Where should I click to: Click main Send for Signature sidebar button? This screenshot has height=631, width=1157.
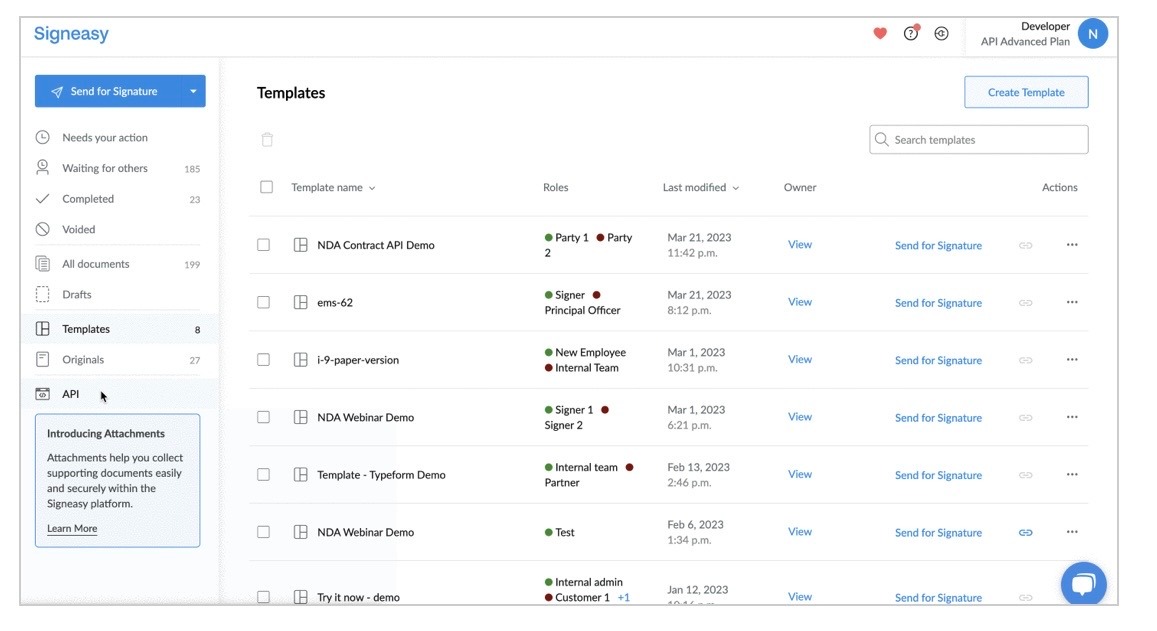coord(108,92)
